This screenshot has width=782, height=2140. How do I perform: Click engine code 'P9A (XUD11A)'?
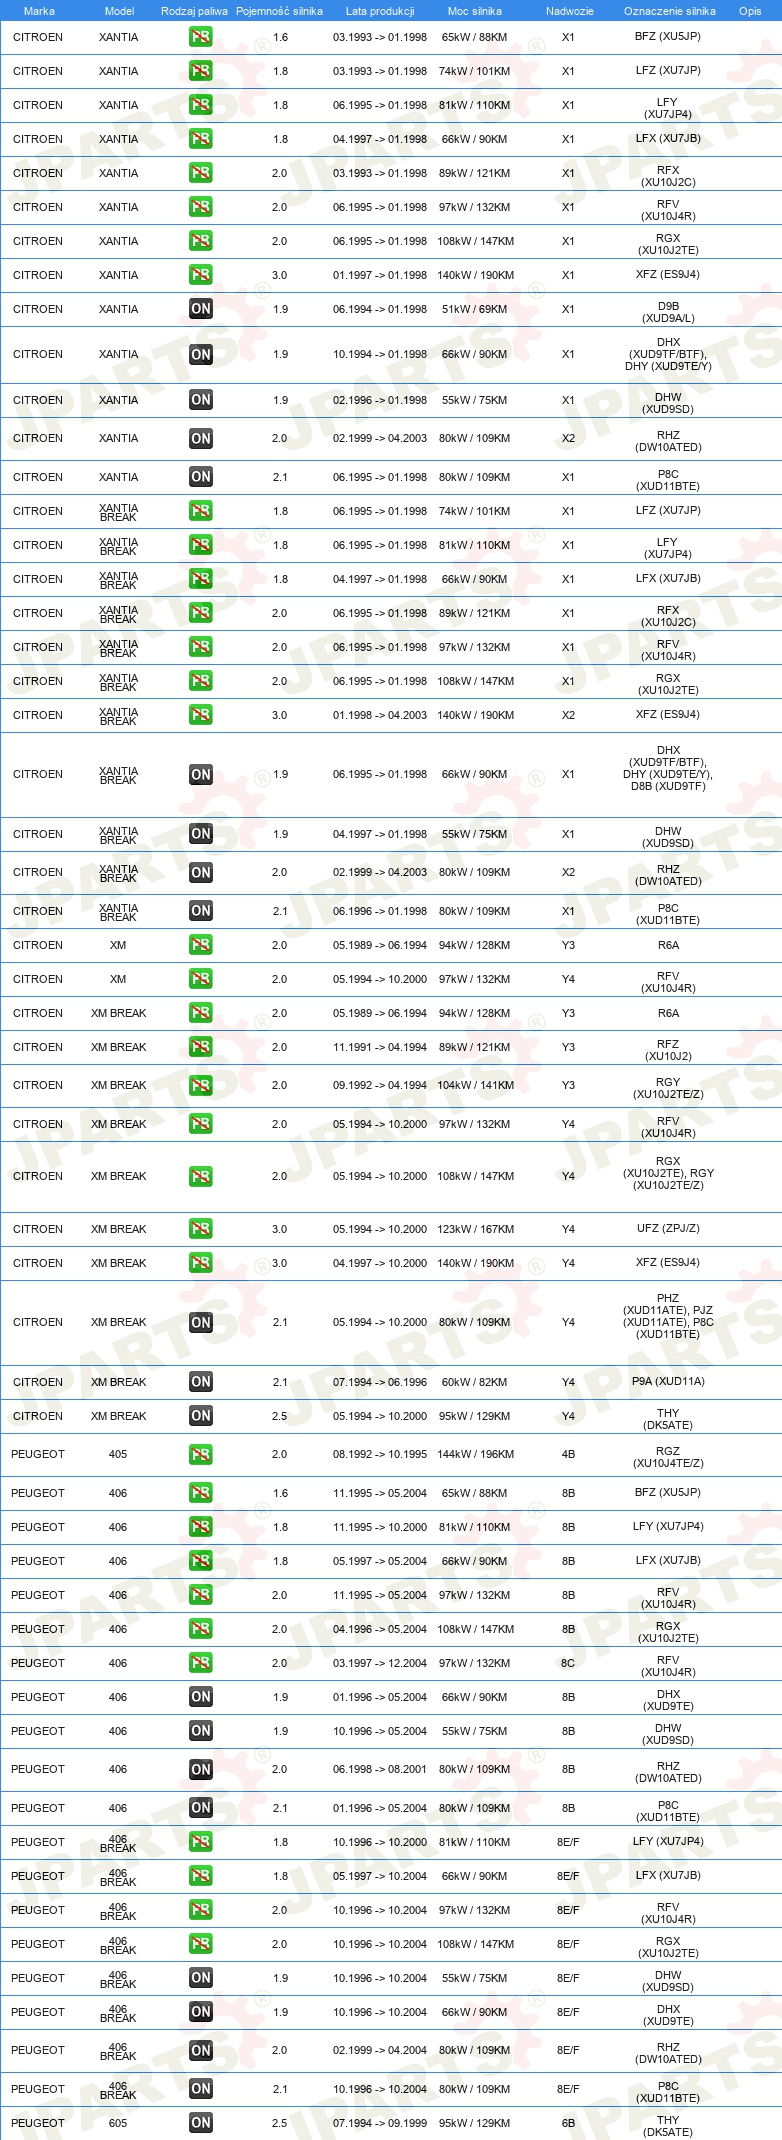(x=668, y=1381)
